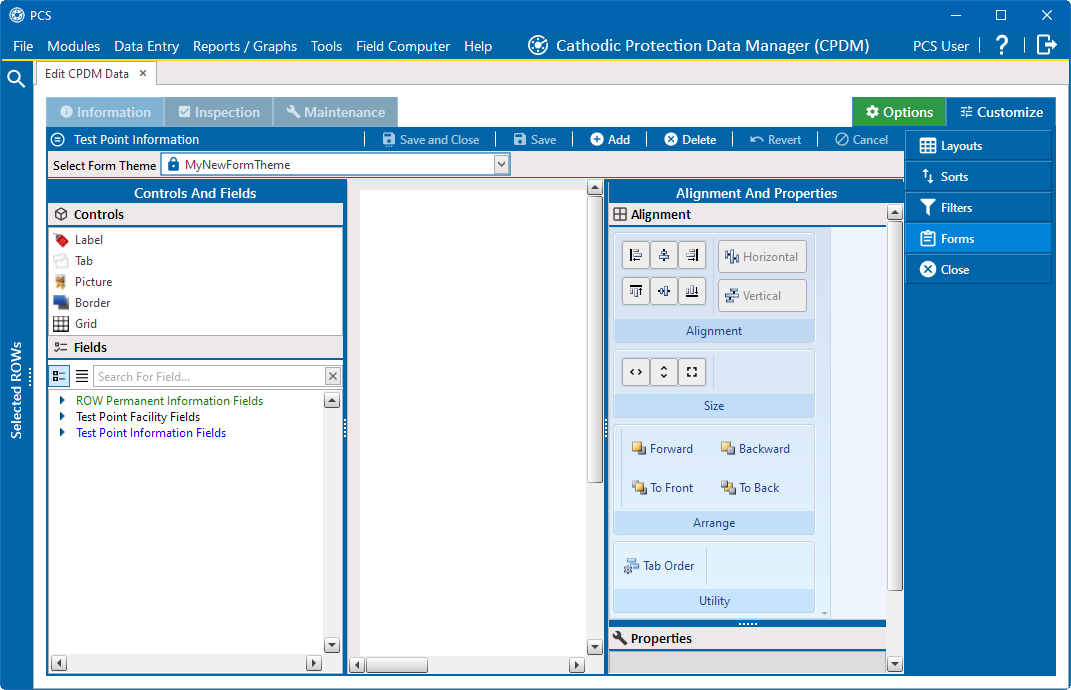Expand Test Point Information Fields node
The height and width of the screenshot is (690, 1071).
click(63, 433)
